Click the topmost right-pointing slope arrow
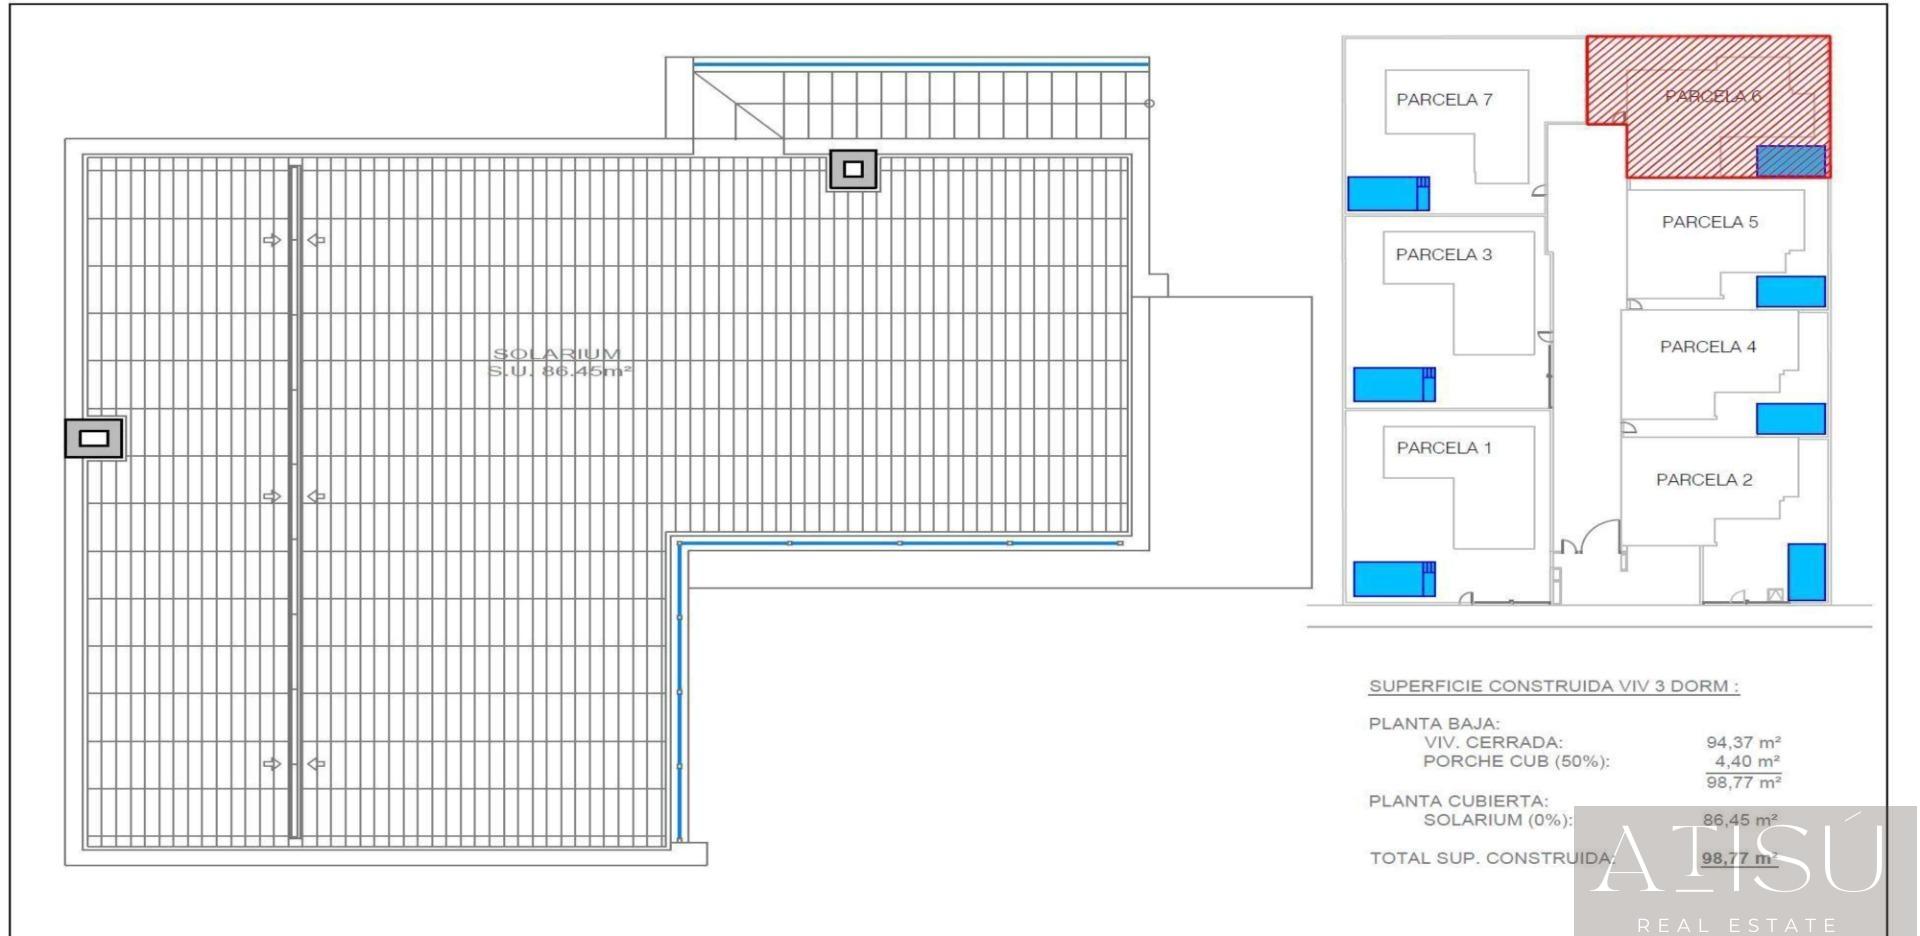This screenshot has width=1920, height=936. click(271, 240)
